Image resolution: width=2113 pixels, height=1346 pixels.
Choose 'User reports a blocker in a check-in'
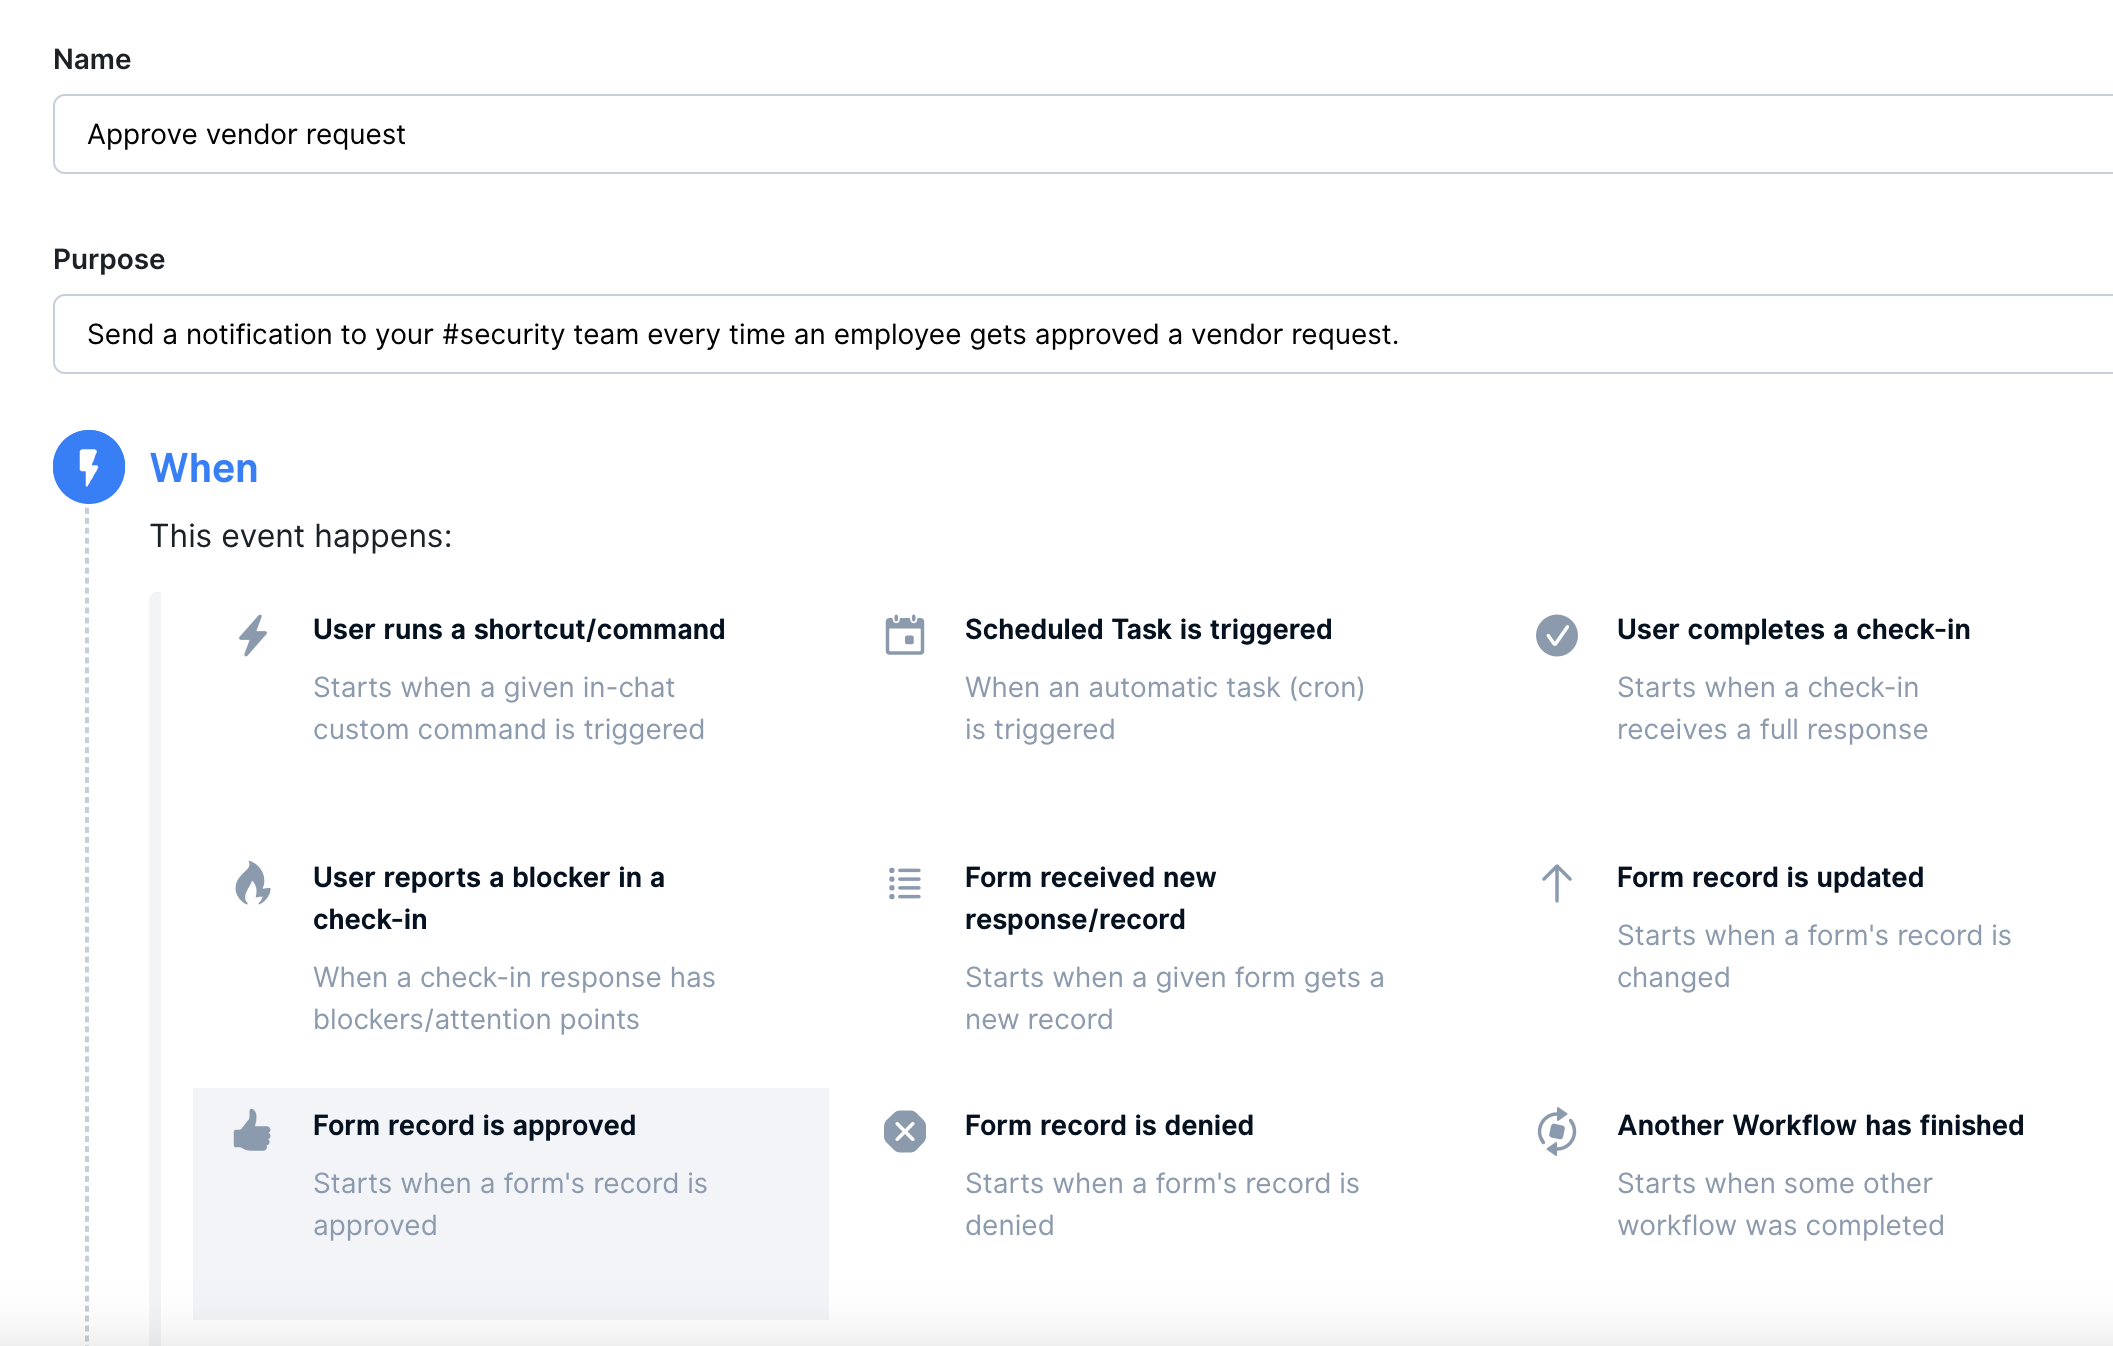tap(489, 898)
